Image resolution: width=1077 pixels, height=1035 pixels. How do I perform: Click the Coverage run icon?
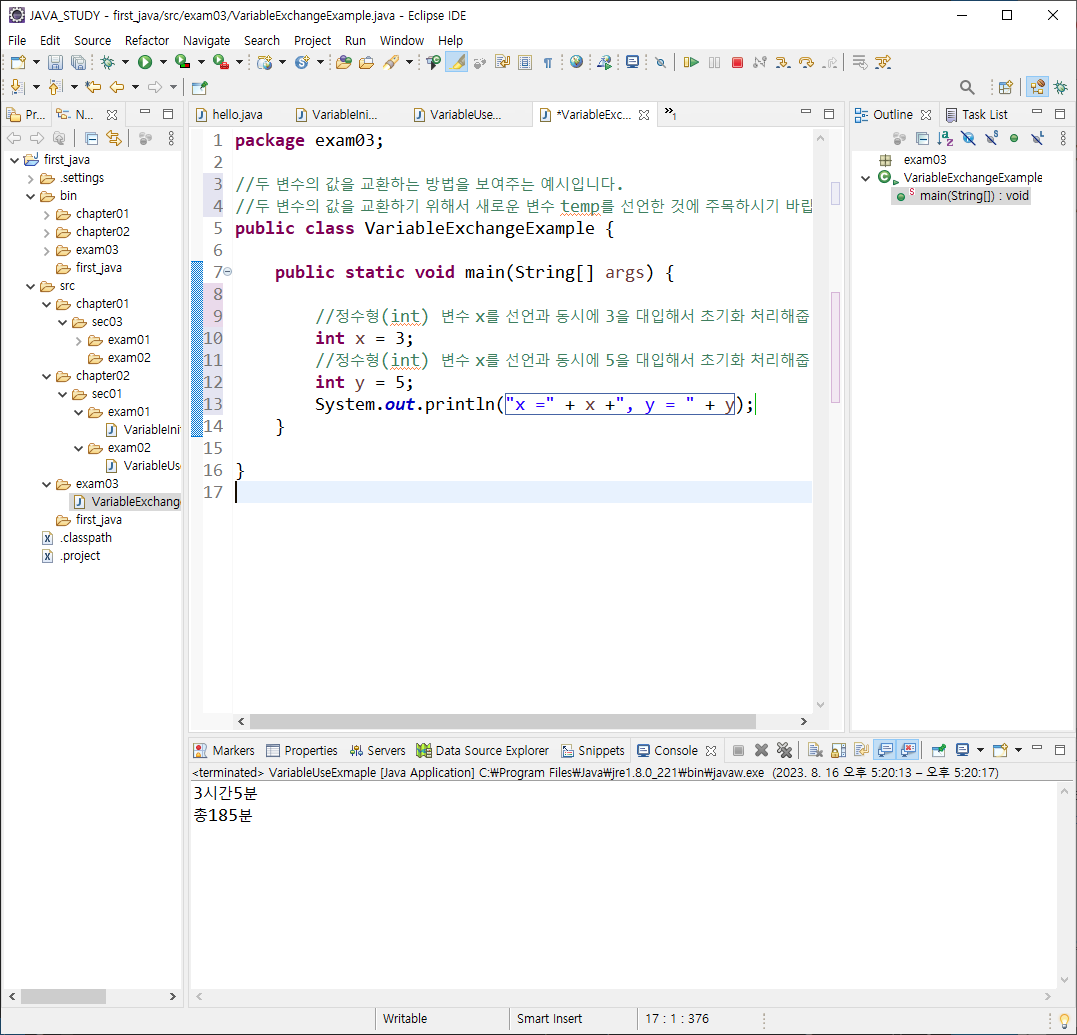pos(182,62)
